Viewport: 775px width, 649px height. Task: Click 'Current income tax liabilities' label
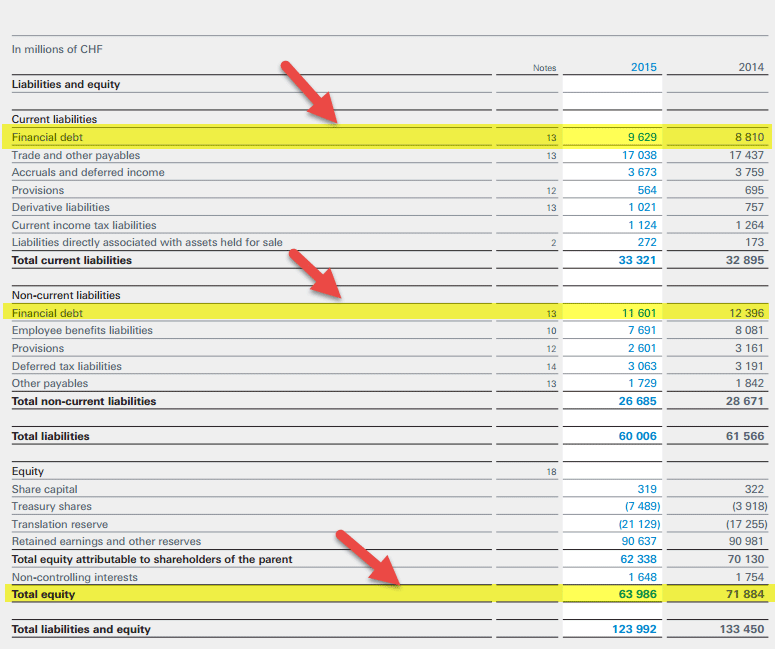point(84,225)
